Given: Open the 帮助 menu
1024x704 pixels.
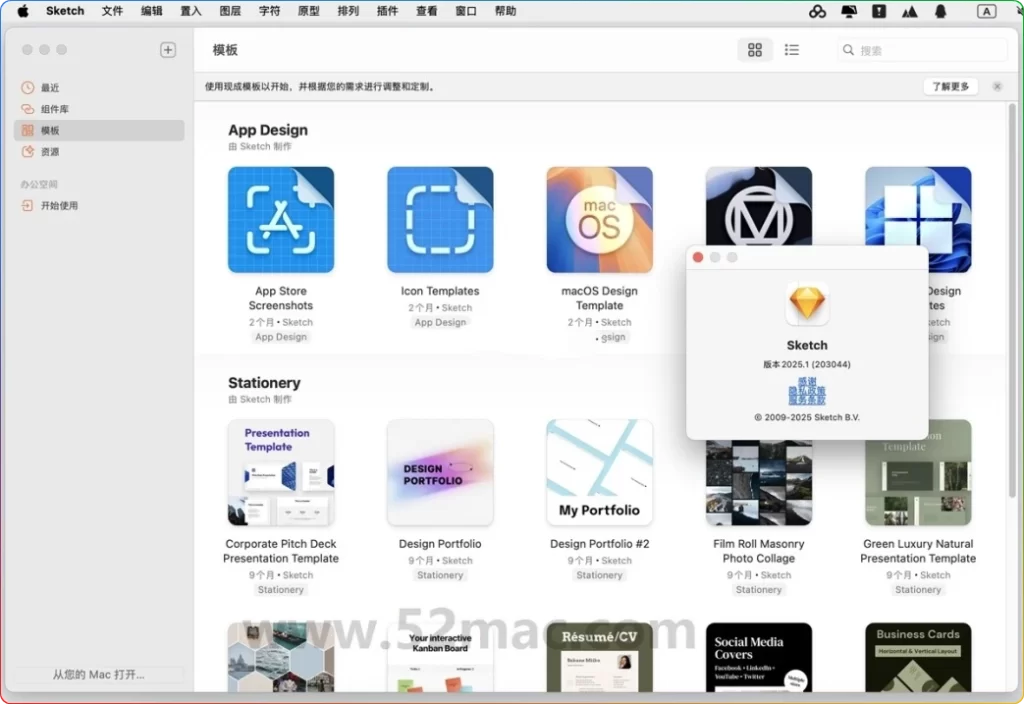Looking at the screenshot, I should click(505, 11).
